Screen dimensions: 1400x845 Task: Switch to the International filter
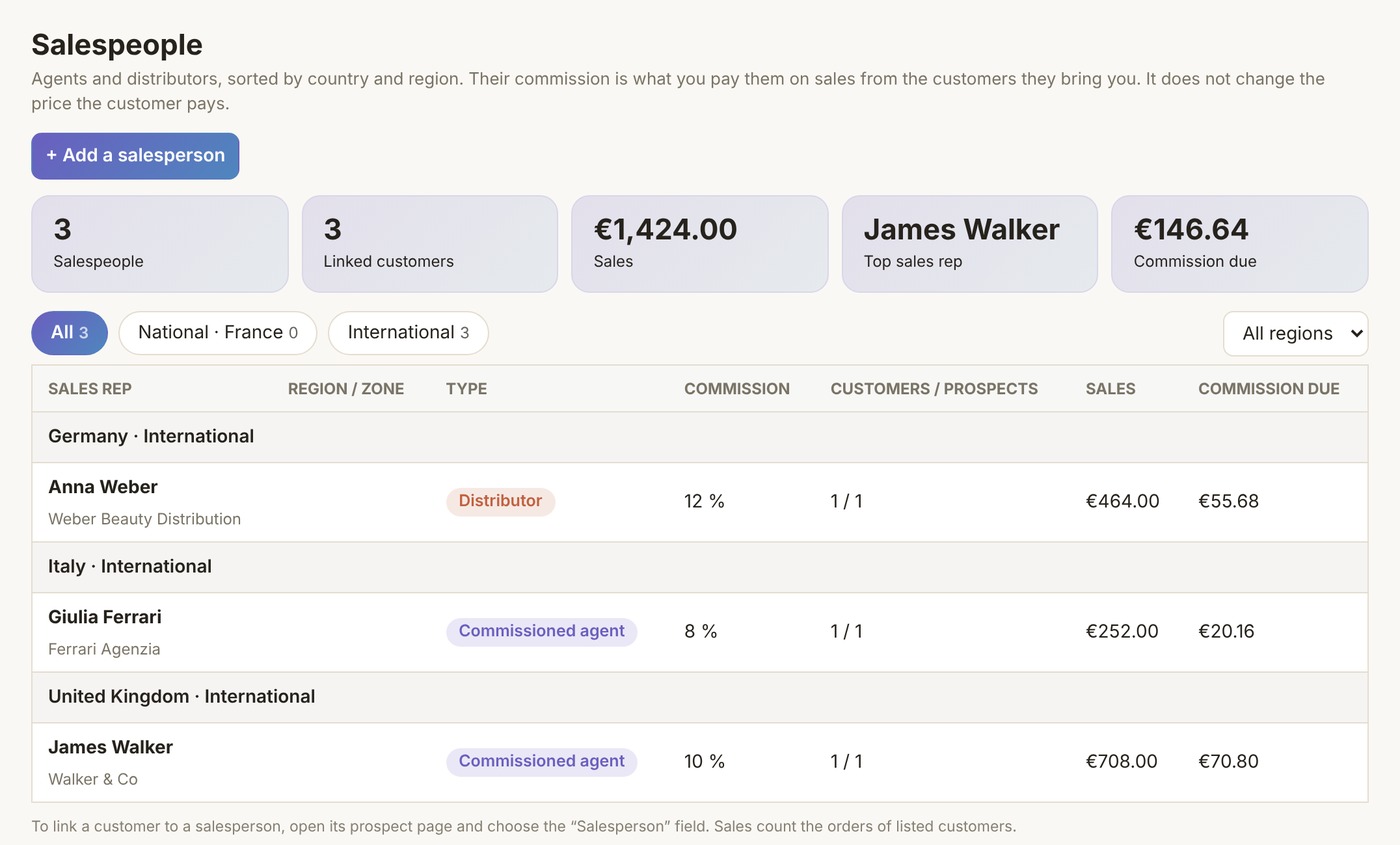[x=408, y=333]
